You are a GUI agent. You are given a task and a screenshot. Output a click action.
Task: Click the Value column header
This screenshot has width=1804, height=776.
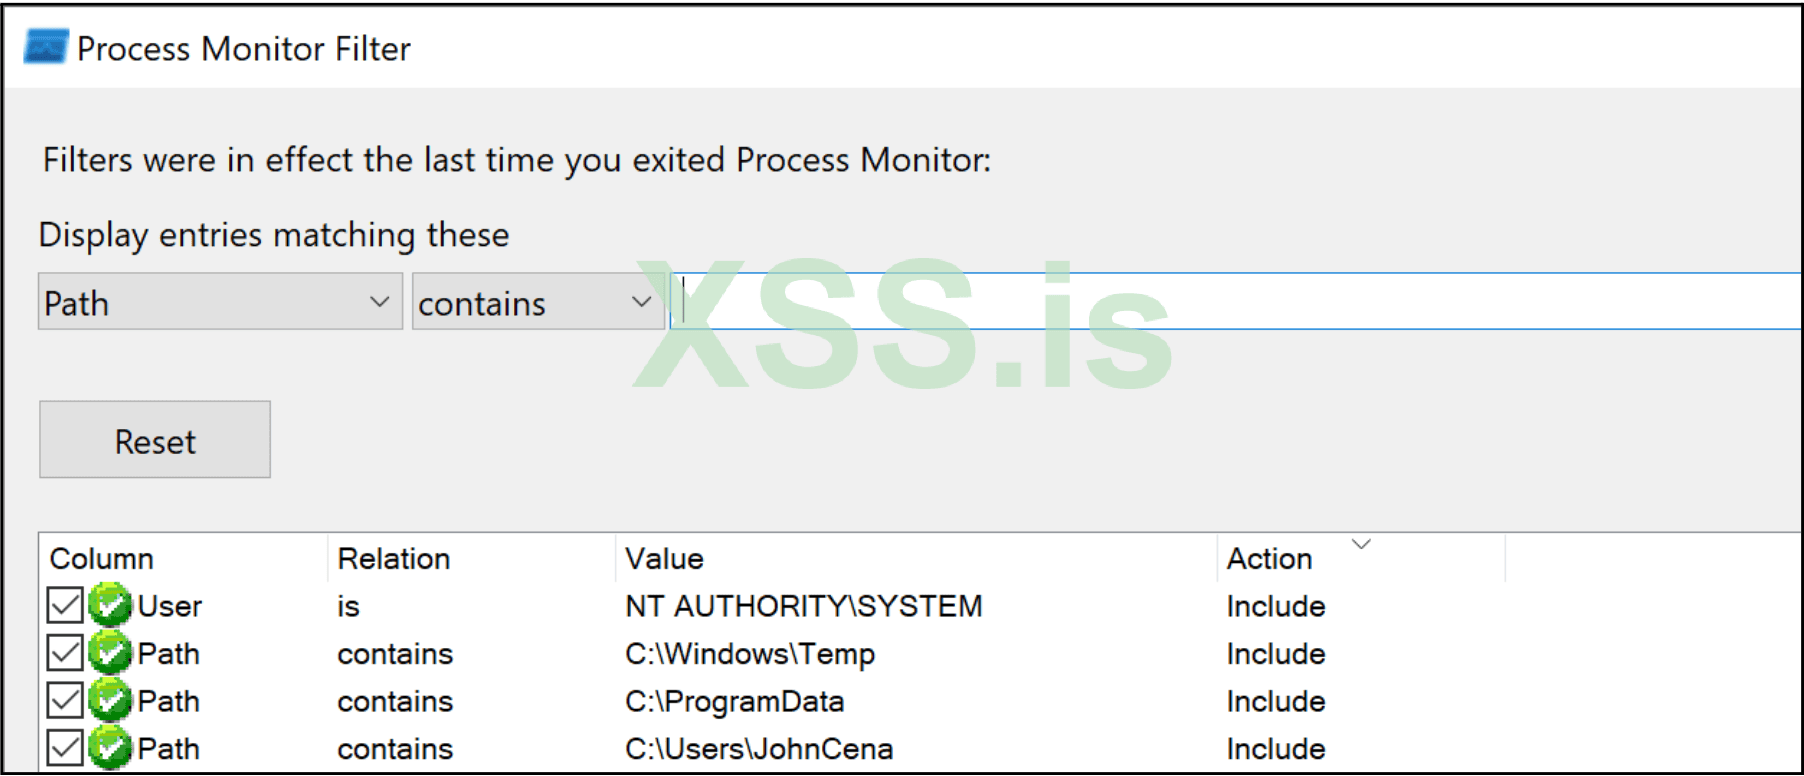(x=664, y=559)
